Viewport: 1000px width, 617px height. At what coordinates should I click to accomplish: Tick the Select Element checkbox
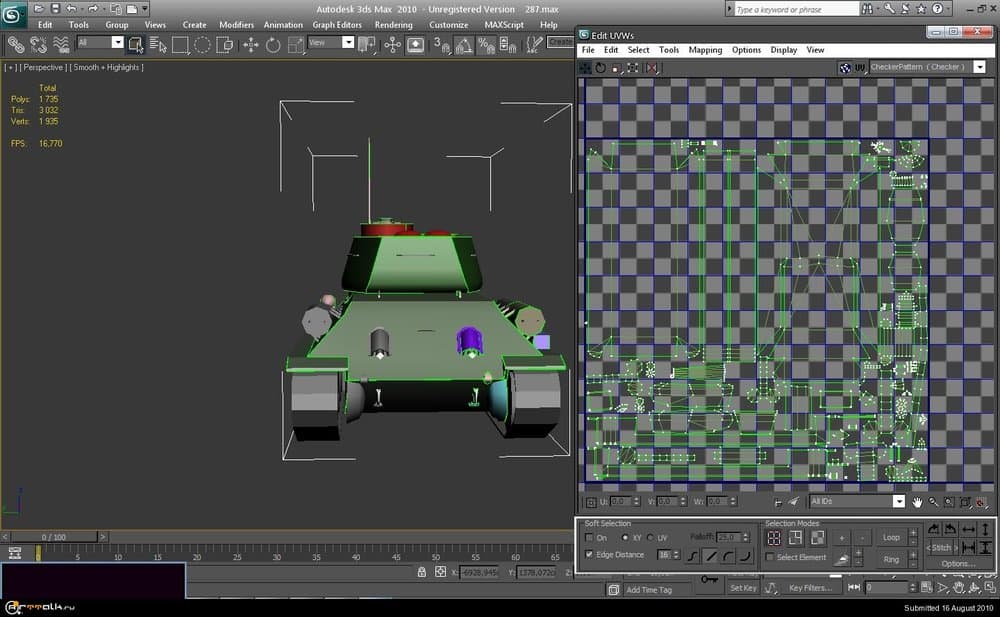click(770, 557)
